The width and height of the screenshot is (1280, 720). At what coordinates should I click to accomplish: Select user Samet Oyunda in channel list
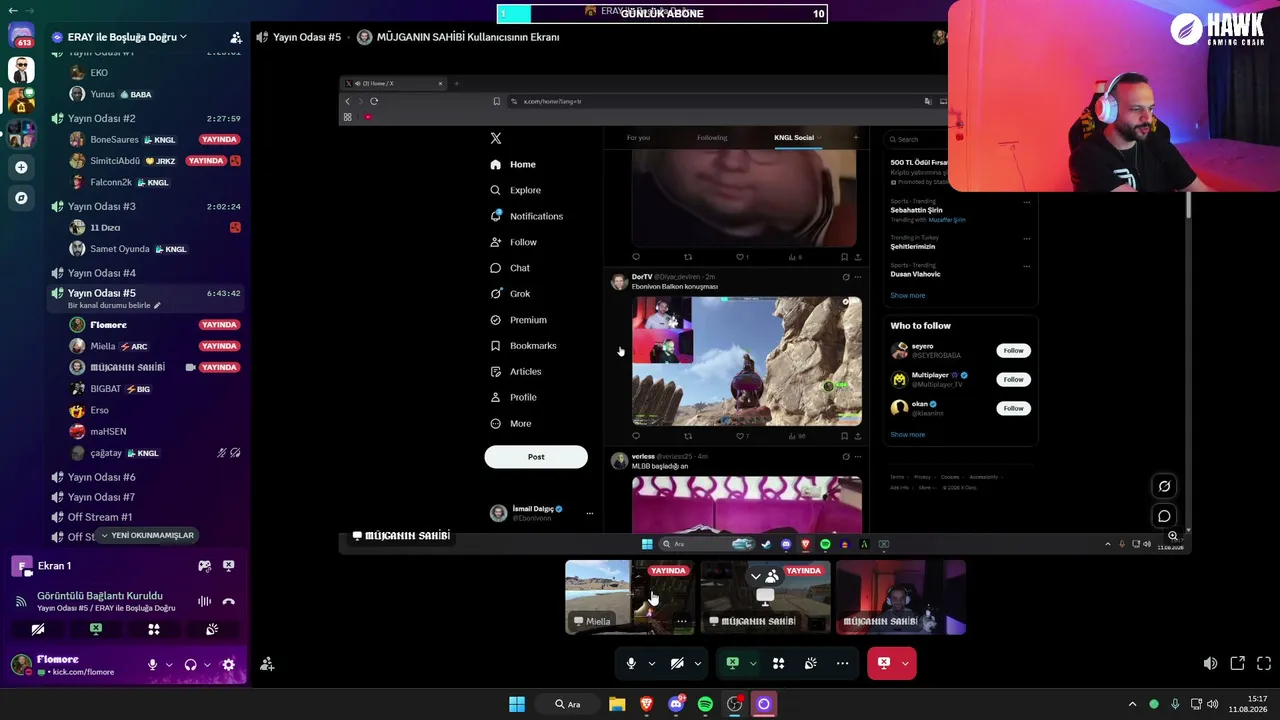tap(155, 249)
